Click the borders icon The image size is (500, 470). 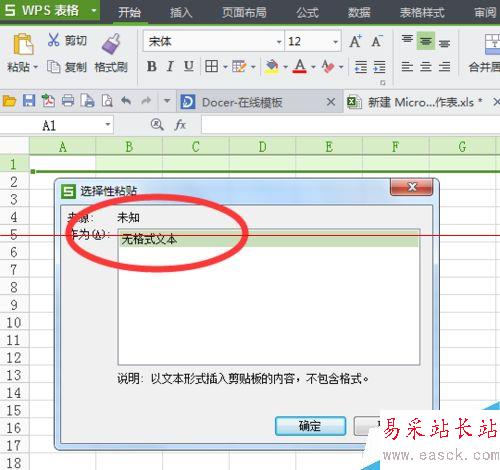tap(211, 66)
